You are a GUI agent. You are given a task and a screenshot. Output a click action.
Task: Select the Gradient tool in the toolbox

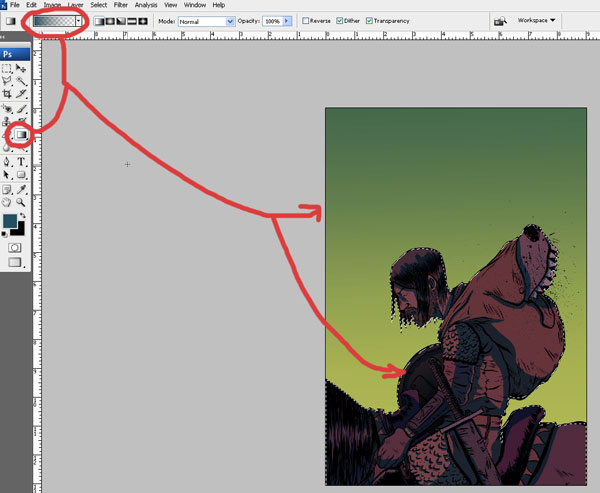click(21, 134)
